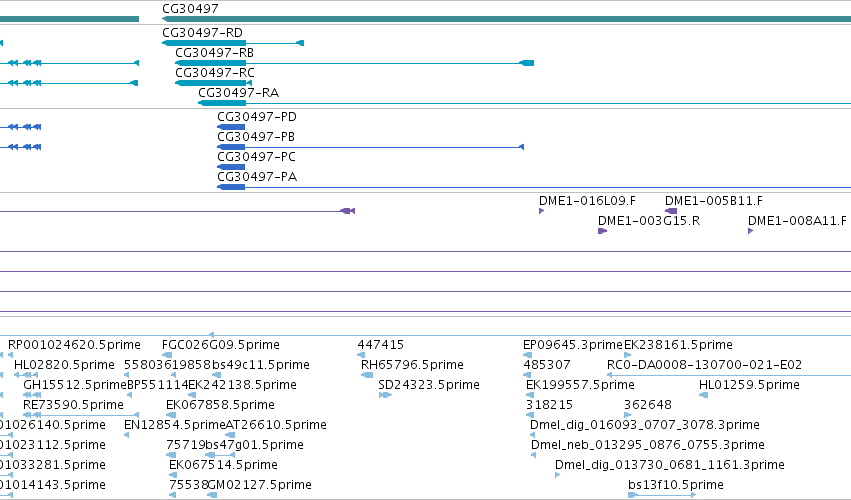Click EST bs13f10.5prime label

point(676,485)
